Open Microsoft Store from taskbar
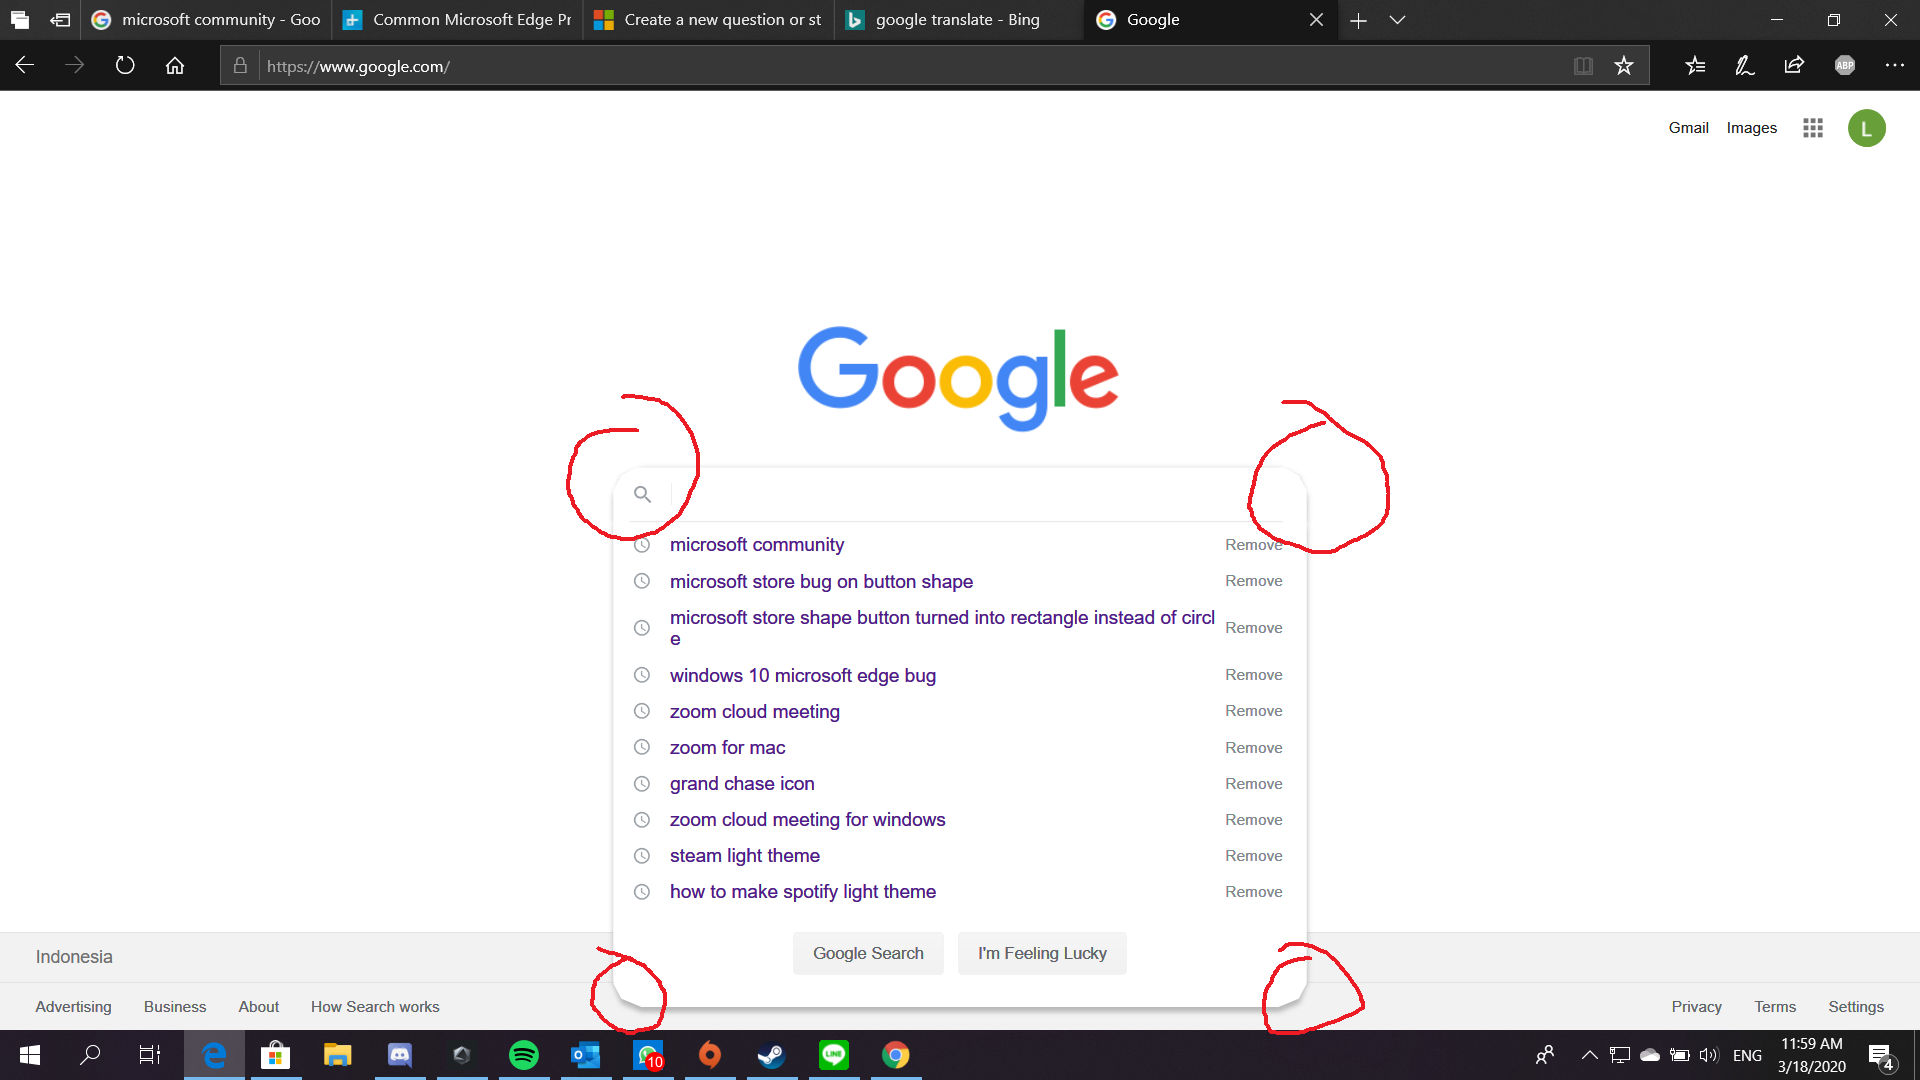Screen dimensions: 1920x1080 pyautogui.click(x=275, y=1055)
